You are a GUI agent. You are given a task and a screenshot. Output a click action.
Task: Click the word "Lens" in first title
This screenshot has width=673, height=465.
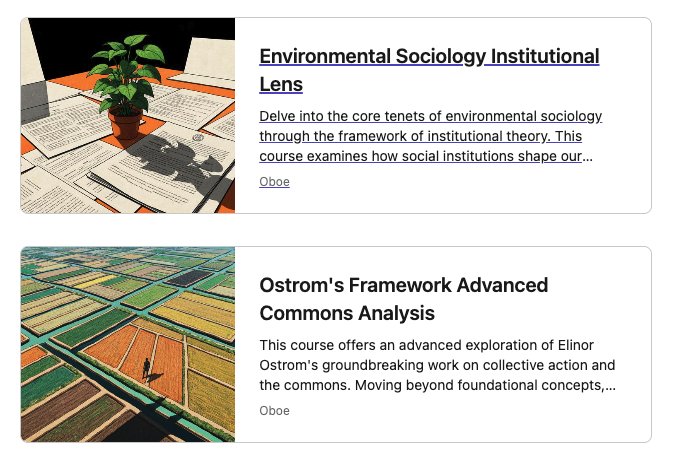pyautogui.click(x=281, y=84)
